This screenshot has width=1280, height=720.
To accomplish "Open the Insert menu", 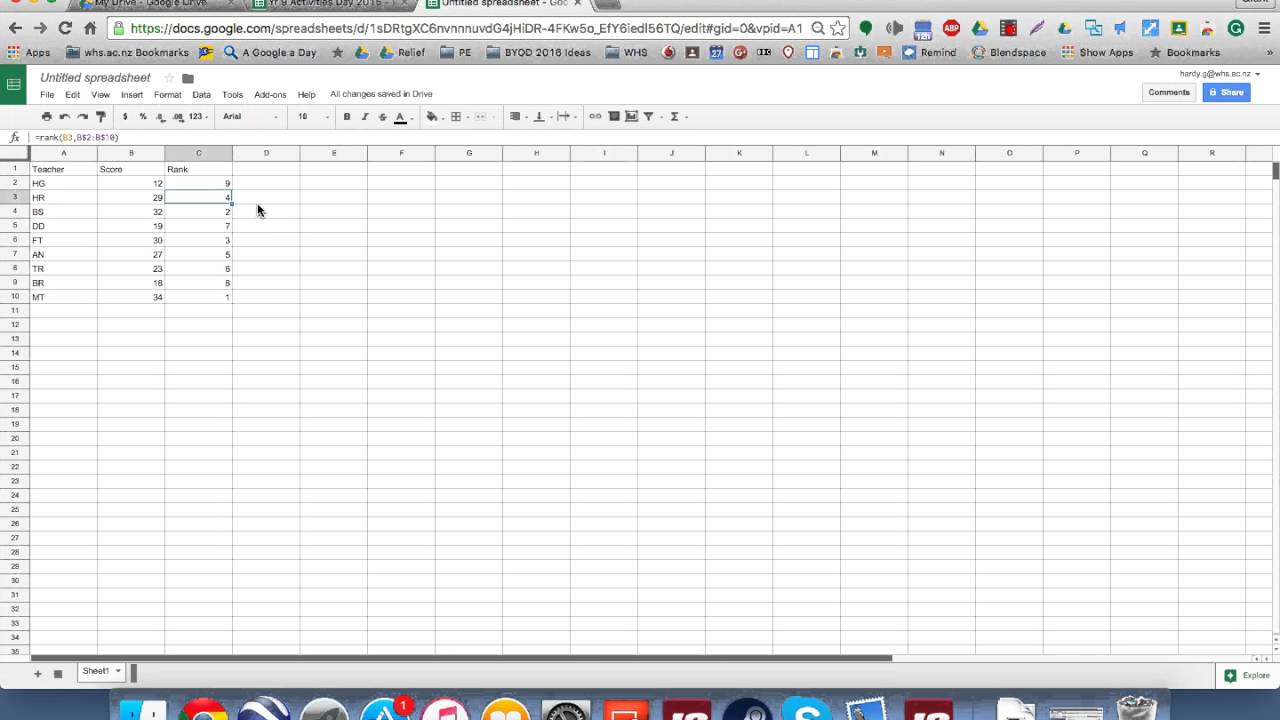I will coord(132,95).
